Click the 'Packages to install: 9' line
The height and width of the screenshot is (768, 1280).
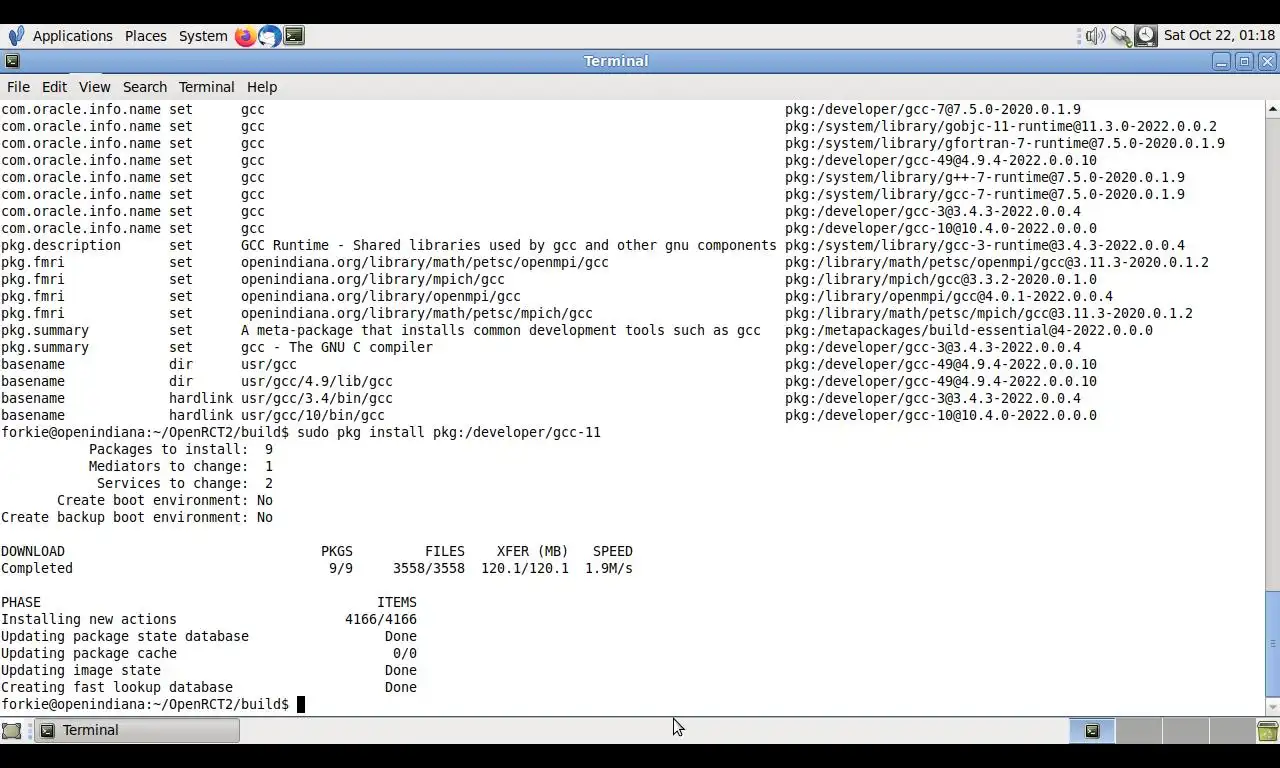click(181, 449)
